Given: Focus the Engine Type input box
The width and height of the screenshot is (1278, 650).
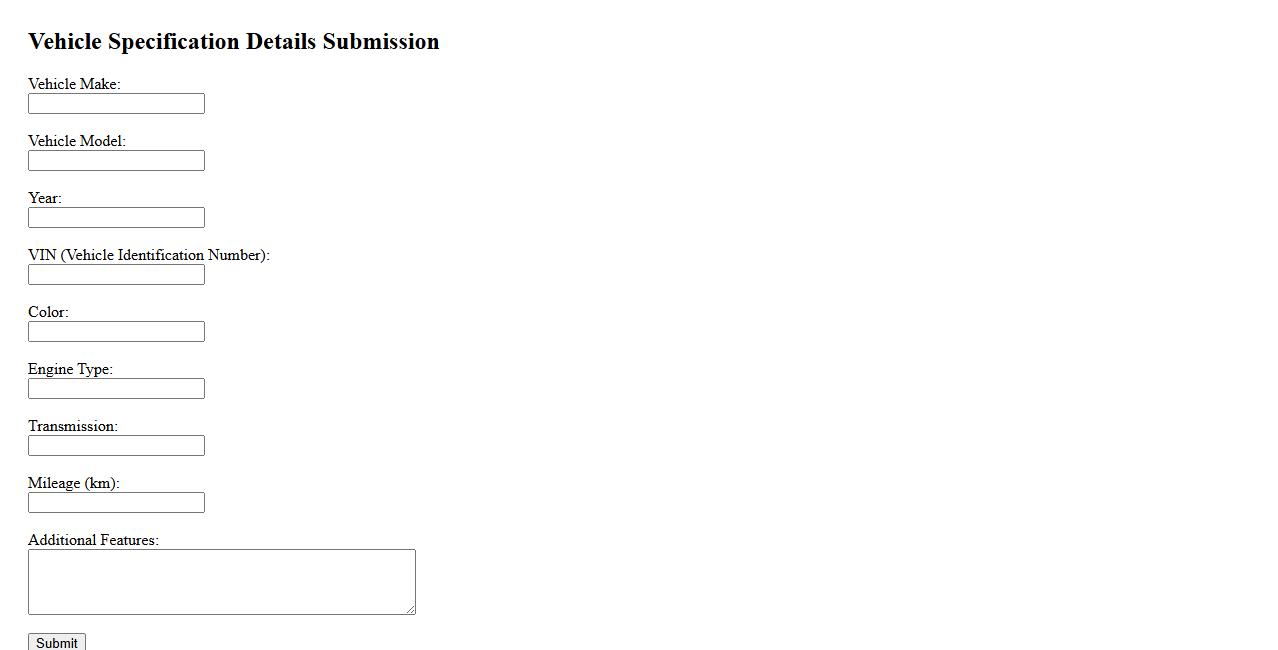Looking at the screenshot, I should click(116, 389).
